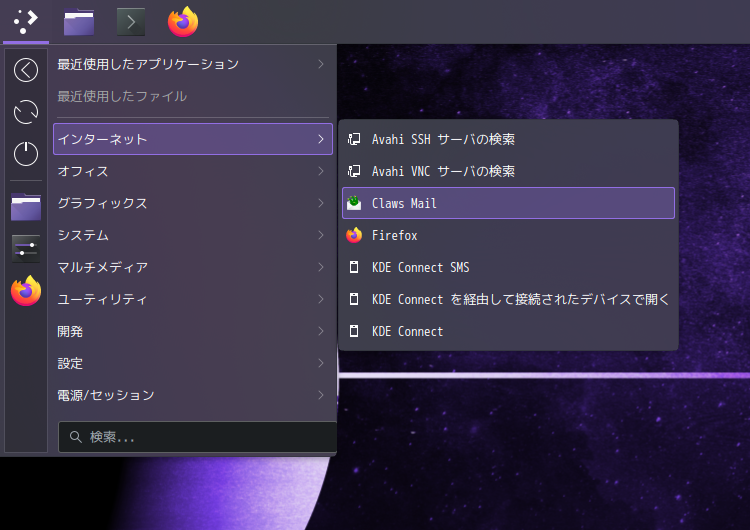Open 最近使用したアプリケーション menu item
This screenshot has height=530, width=750.
tap(193, 64)
